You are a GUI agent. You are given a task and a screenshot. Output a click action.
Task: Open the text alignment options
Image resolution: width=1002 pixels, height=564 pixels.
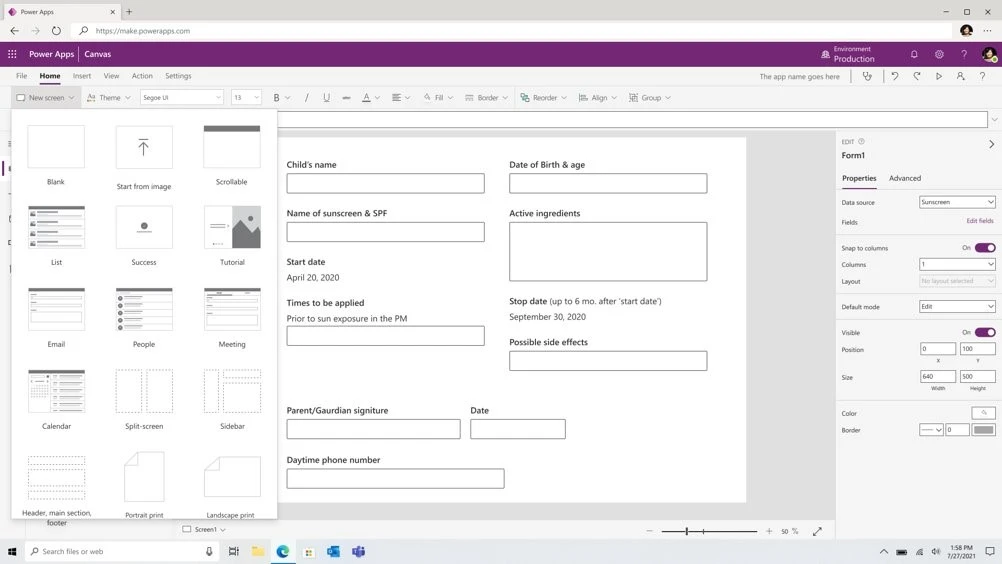(401, 98)
